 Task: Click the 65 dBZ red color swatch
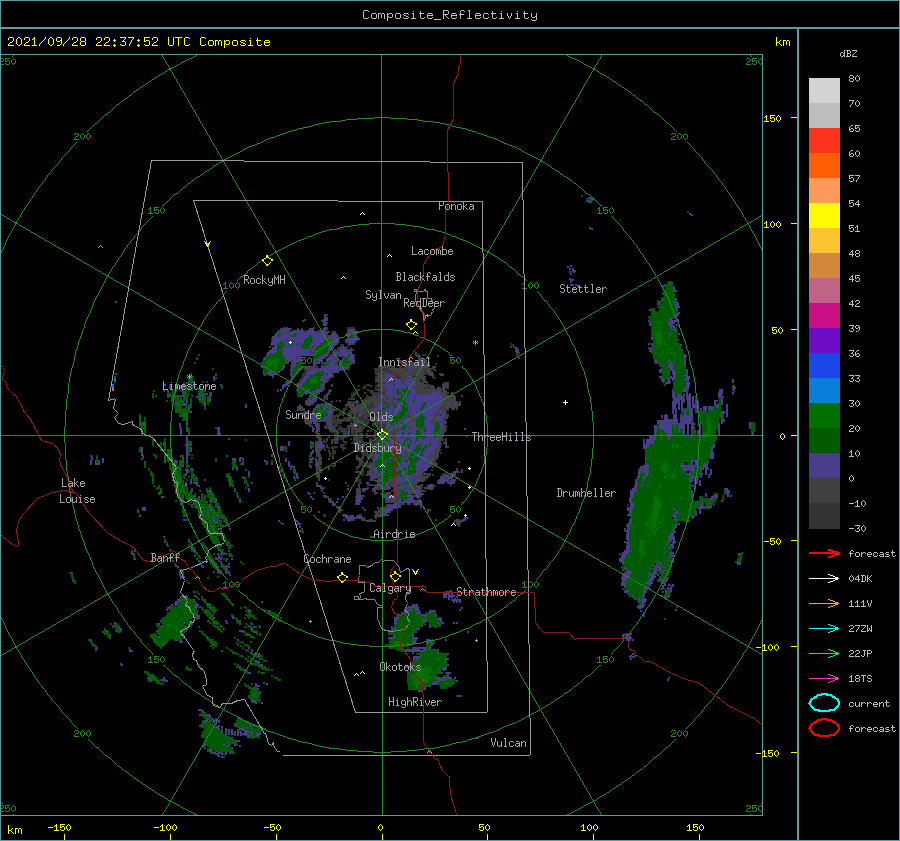tap(824, 140)
